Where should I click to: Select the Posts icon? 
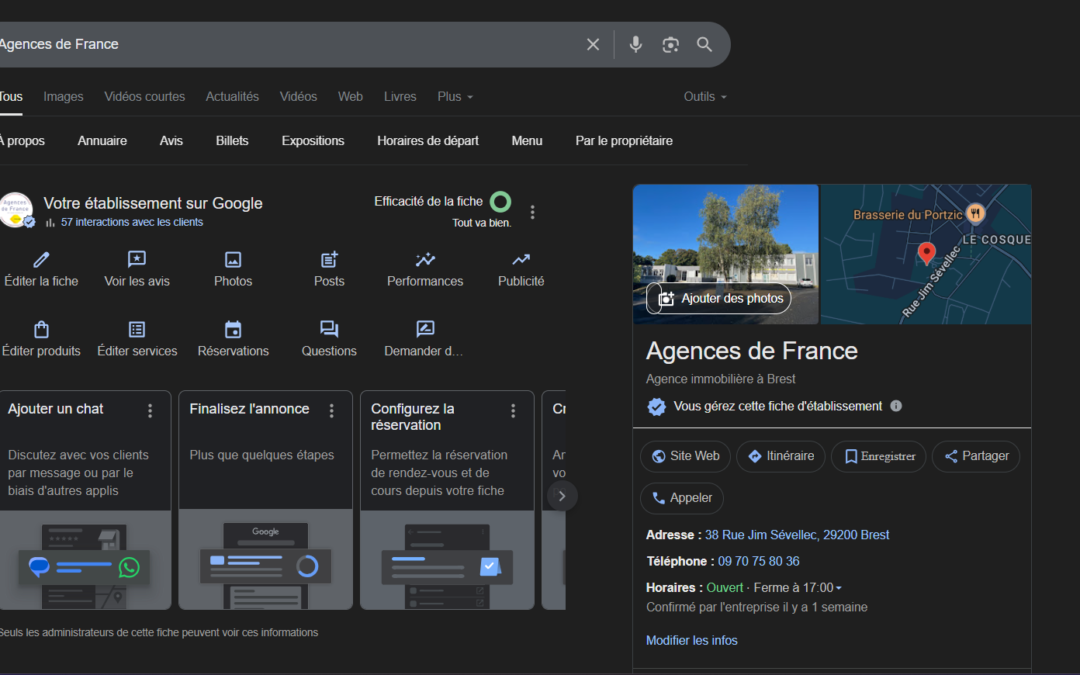(x=329, y=260)
